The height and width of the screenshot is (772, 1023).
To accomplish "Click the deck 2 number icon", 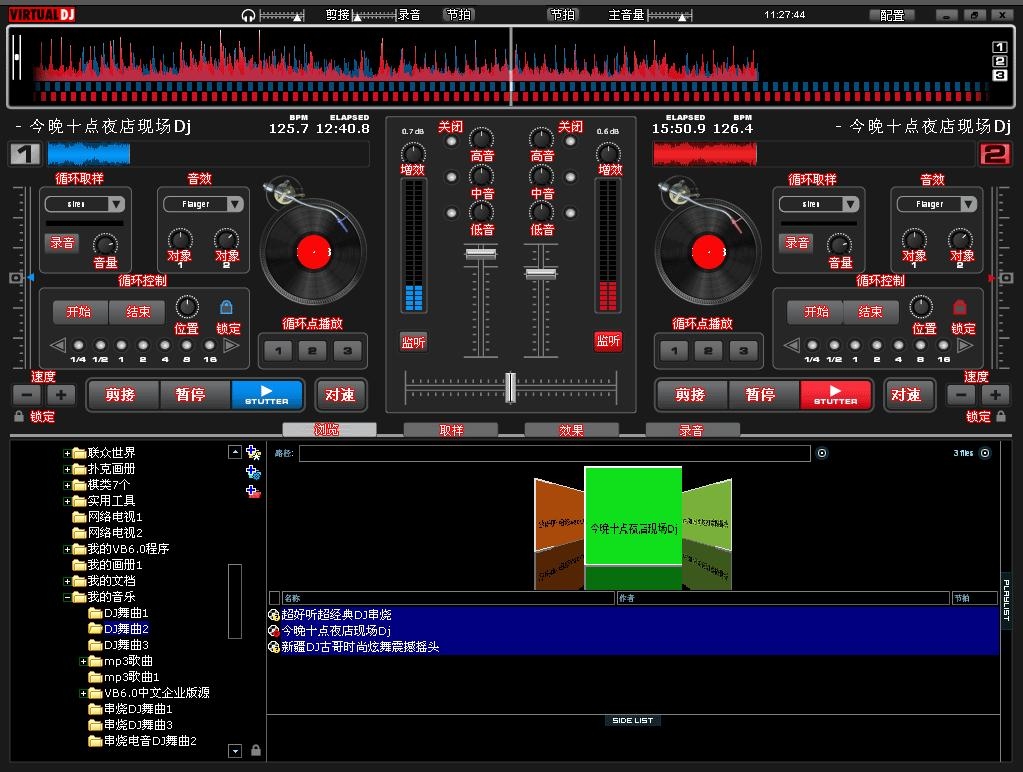I will tap(995, 154).
